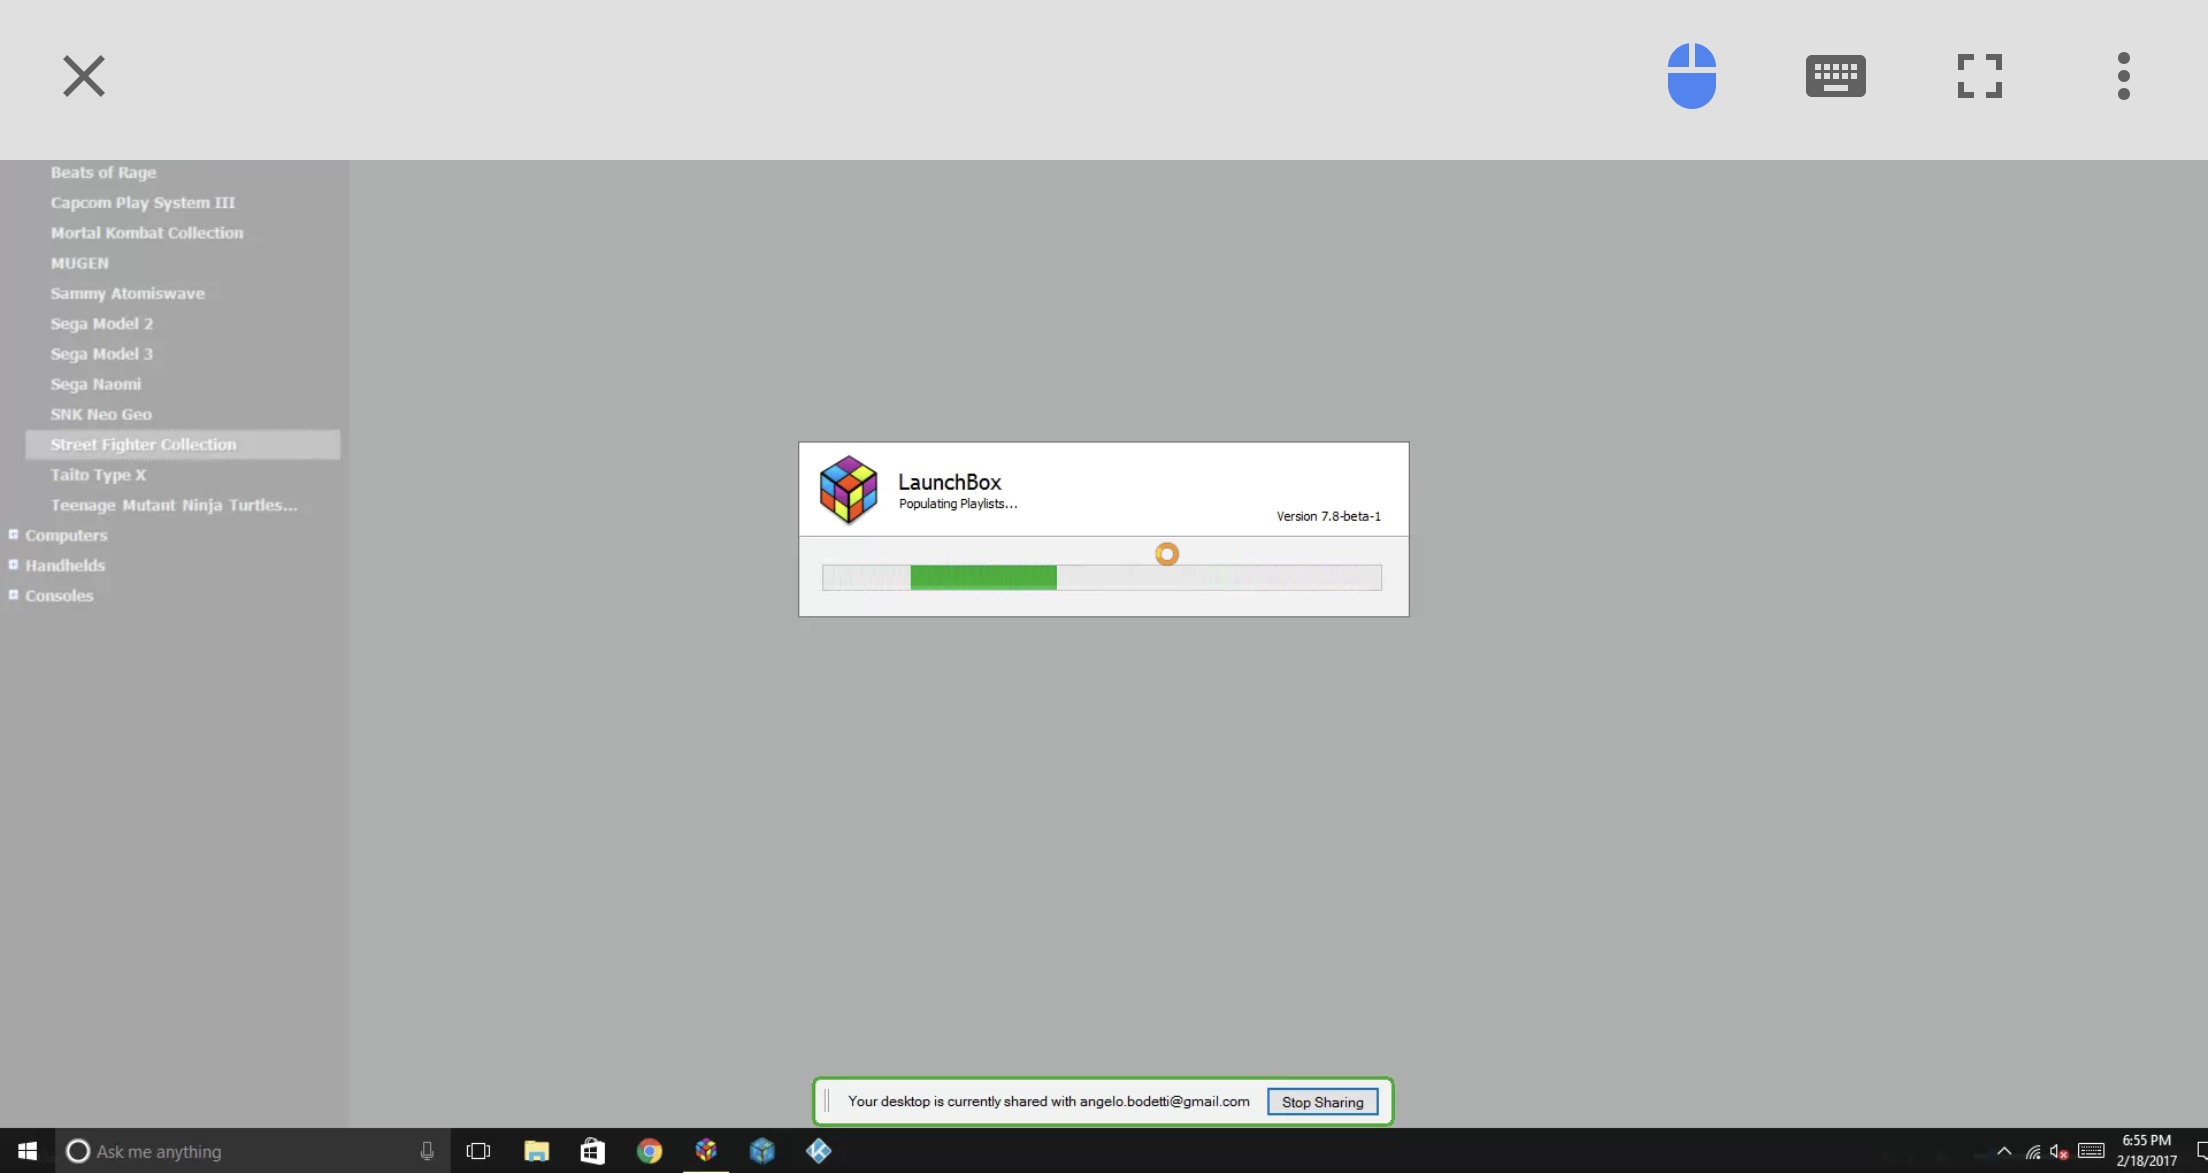Select MUGEN platform entry

tap(80, 263)
